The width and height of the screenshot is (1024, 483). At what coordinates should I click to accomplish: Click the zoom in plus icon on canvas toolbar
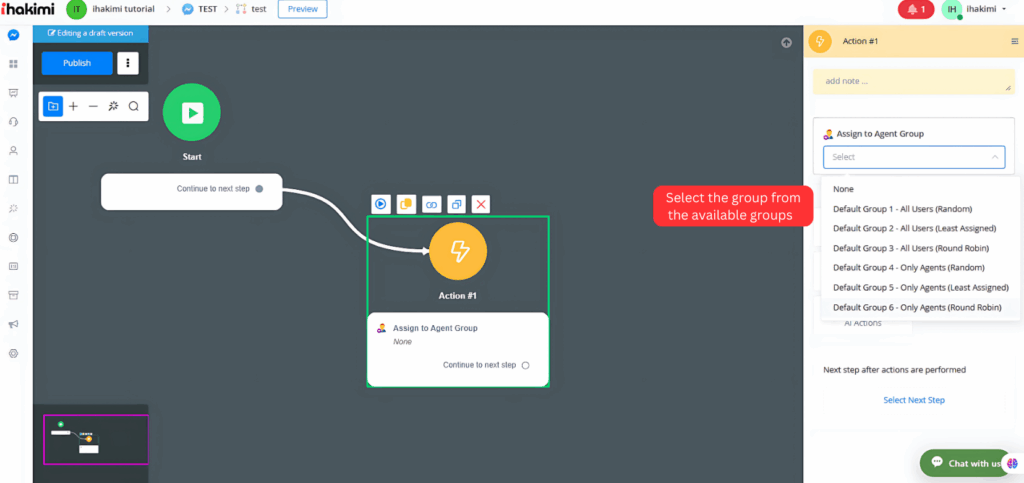click(73, 106)
